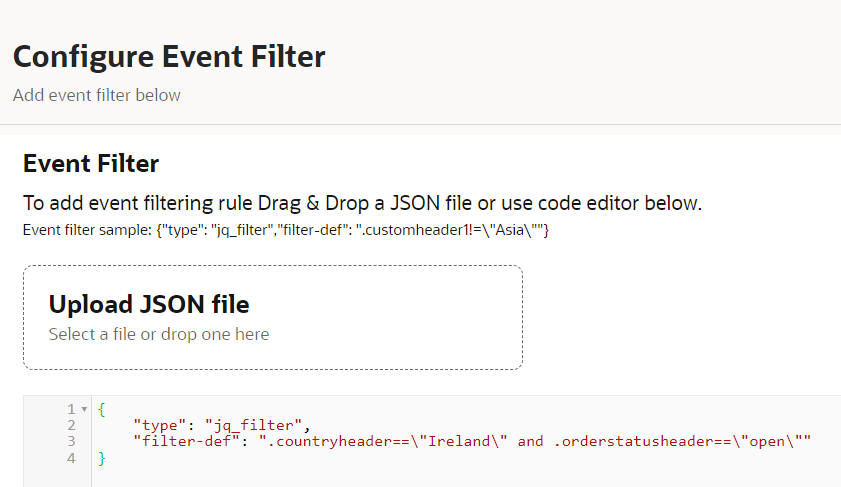Click the Upload JSON file drop zone
This screenshot has width=841, height=487.
(x=272, y=317)
